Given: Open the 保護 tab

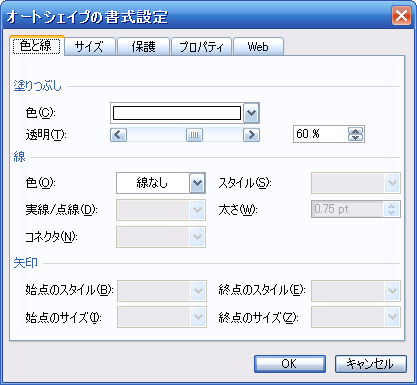Looking at the screenshot, I should [143, 47].
